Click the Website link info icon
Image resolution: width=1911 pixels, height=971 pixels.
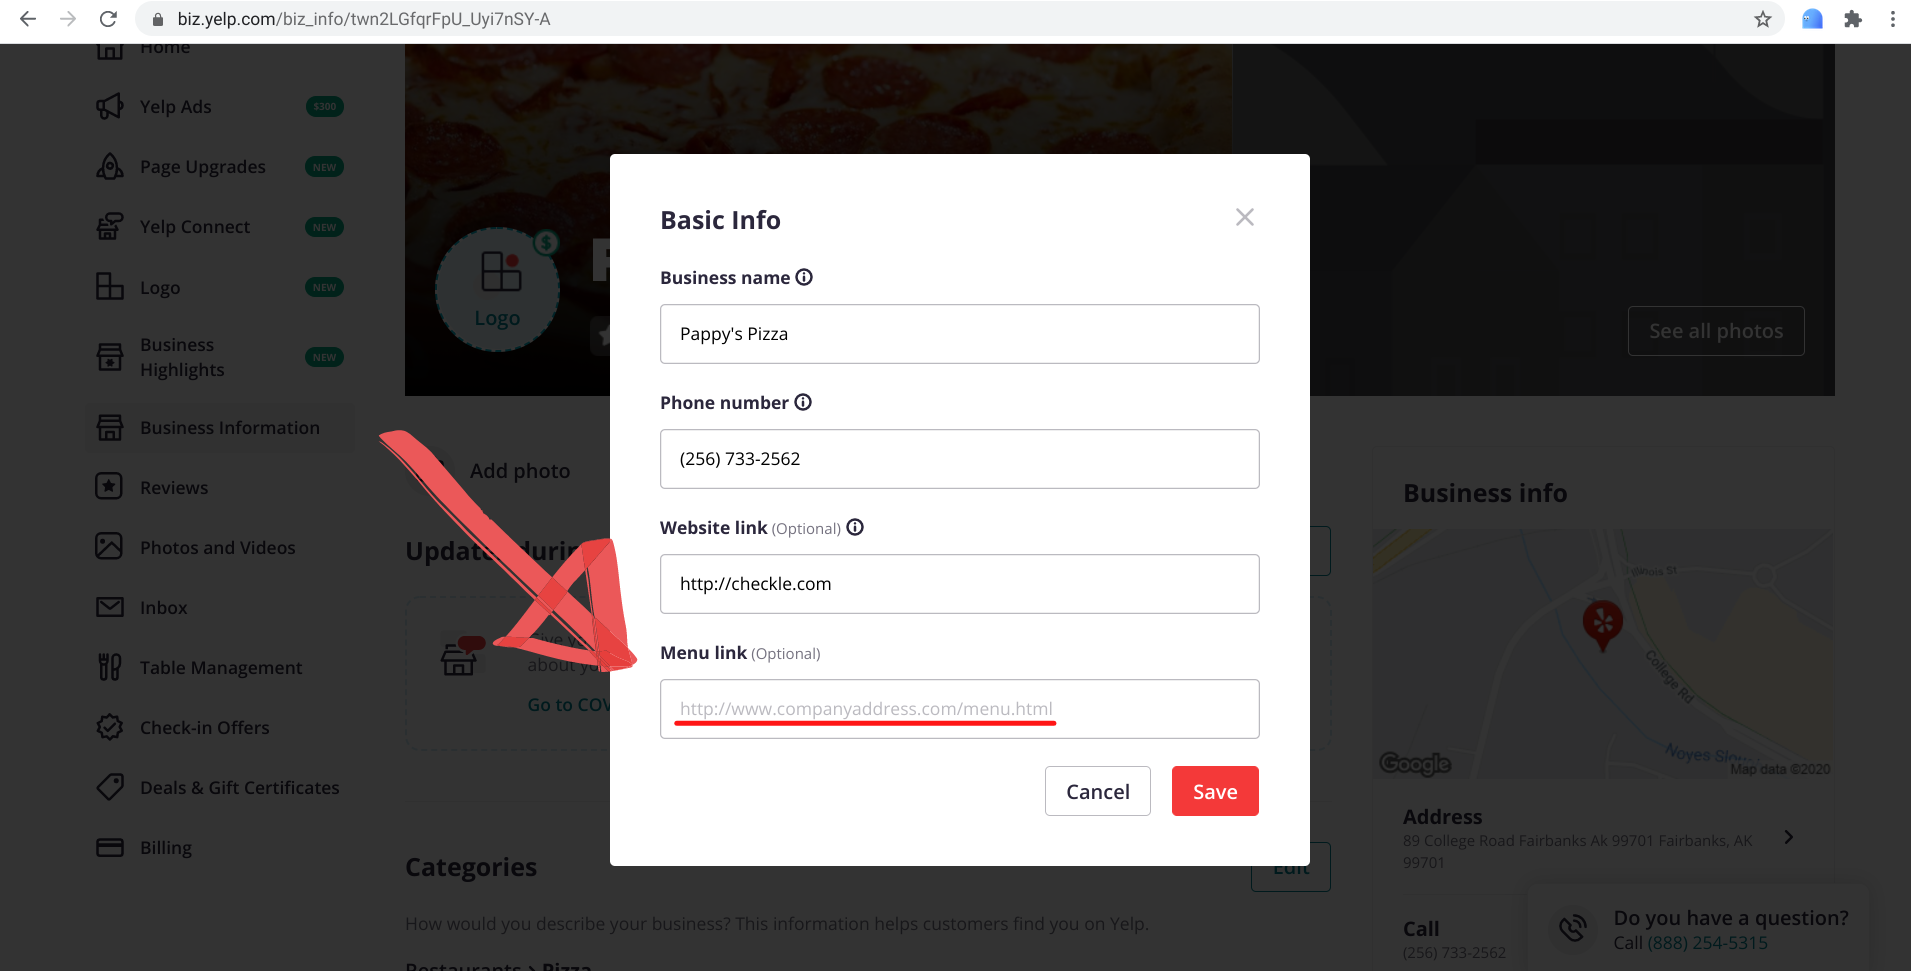tap(855, 527)
